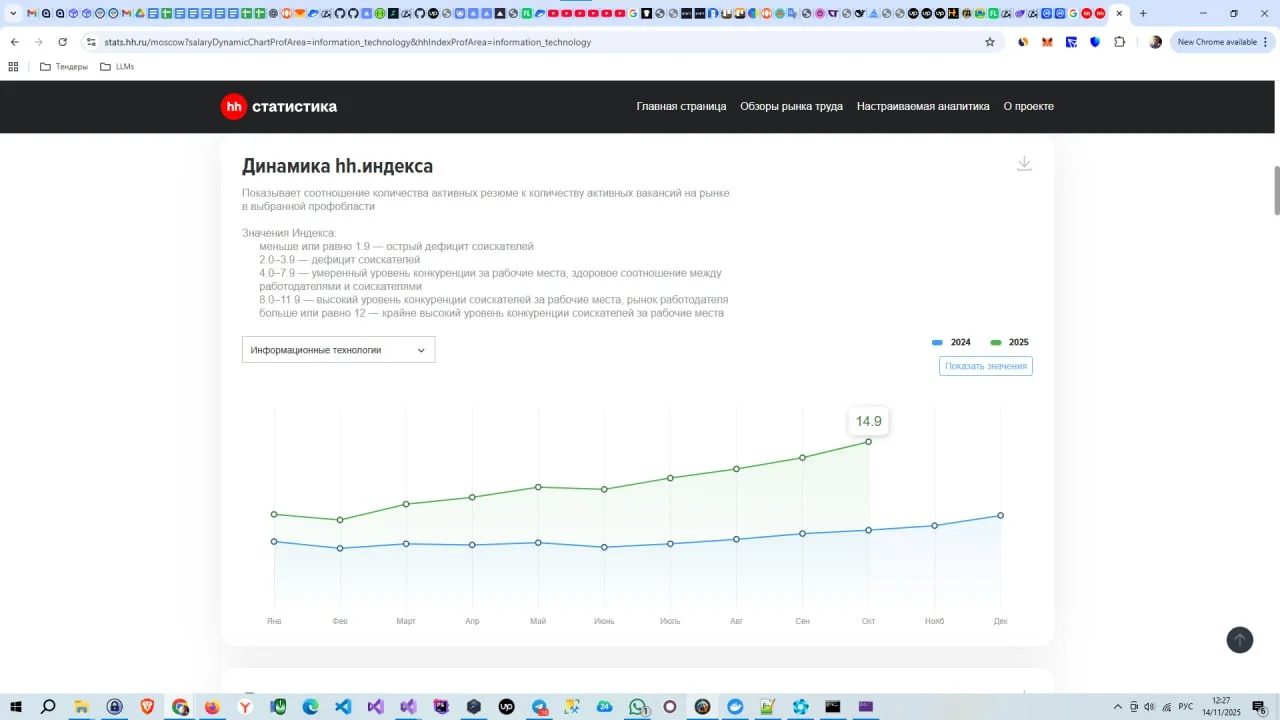Reload the page with refresh icon
Screen dimensions: 1280x720
pyautogui.click(x=63, y=42)
